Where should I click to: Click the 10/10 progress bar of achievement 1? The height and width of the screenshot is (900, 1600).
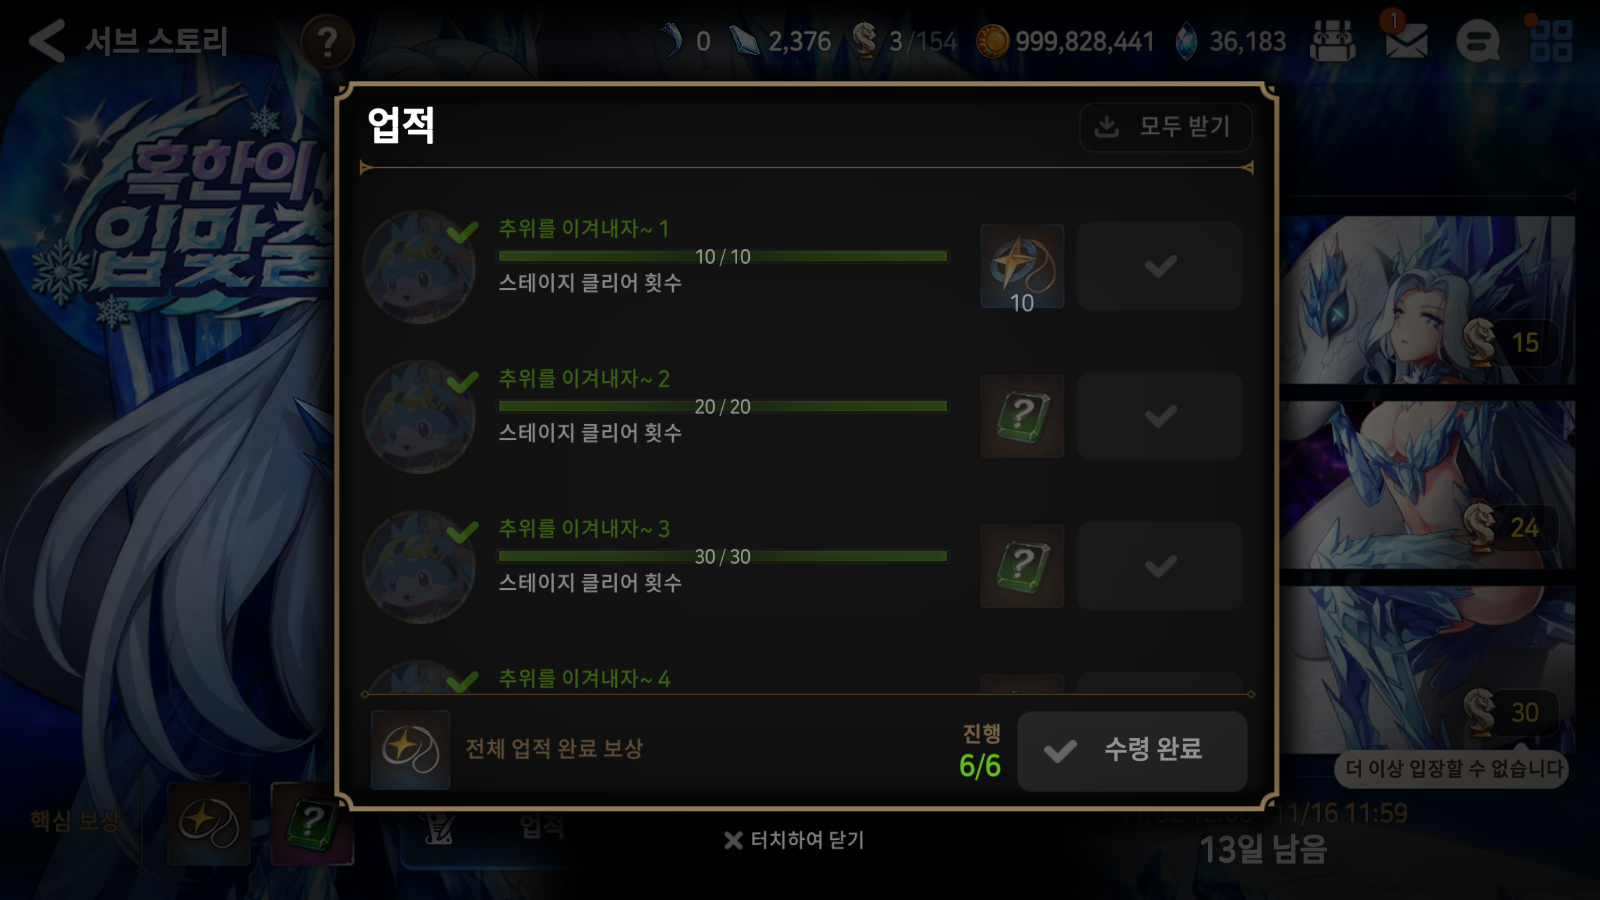coord(723,257)
